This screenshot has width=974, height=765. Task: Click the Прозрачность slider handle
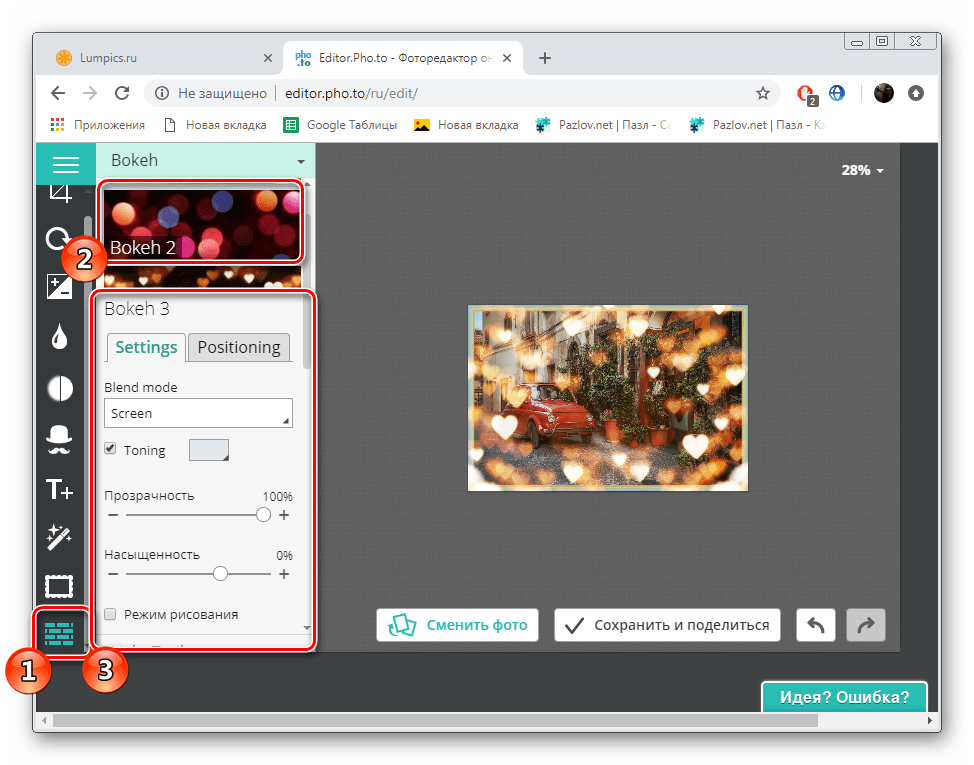click(263, 515)
